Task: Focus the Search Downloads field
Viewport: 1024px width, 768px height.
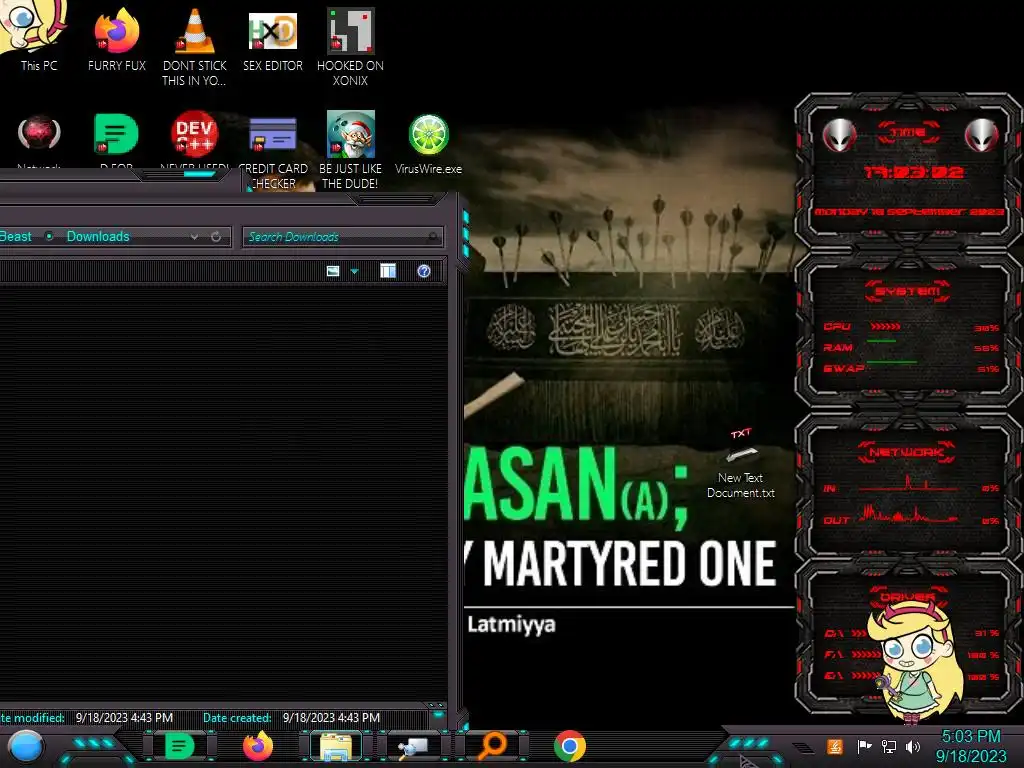Action: 342,236
